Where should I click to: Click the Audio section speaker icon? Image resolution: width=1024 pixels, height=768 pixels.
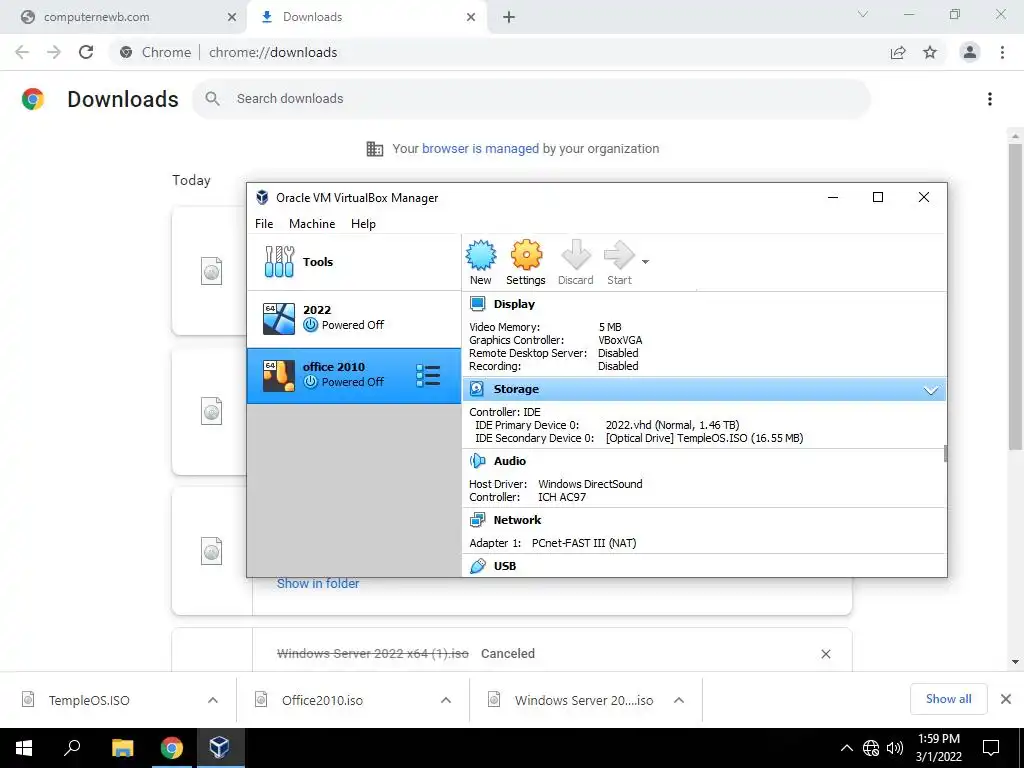pos(477,461)
